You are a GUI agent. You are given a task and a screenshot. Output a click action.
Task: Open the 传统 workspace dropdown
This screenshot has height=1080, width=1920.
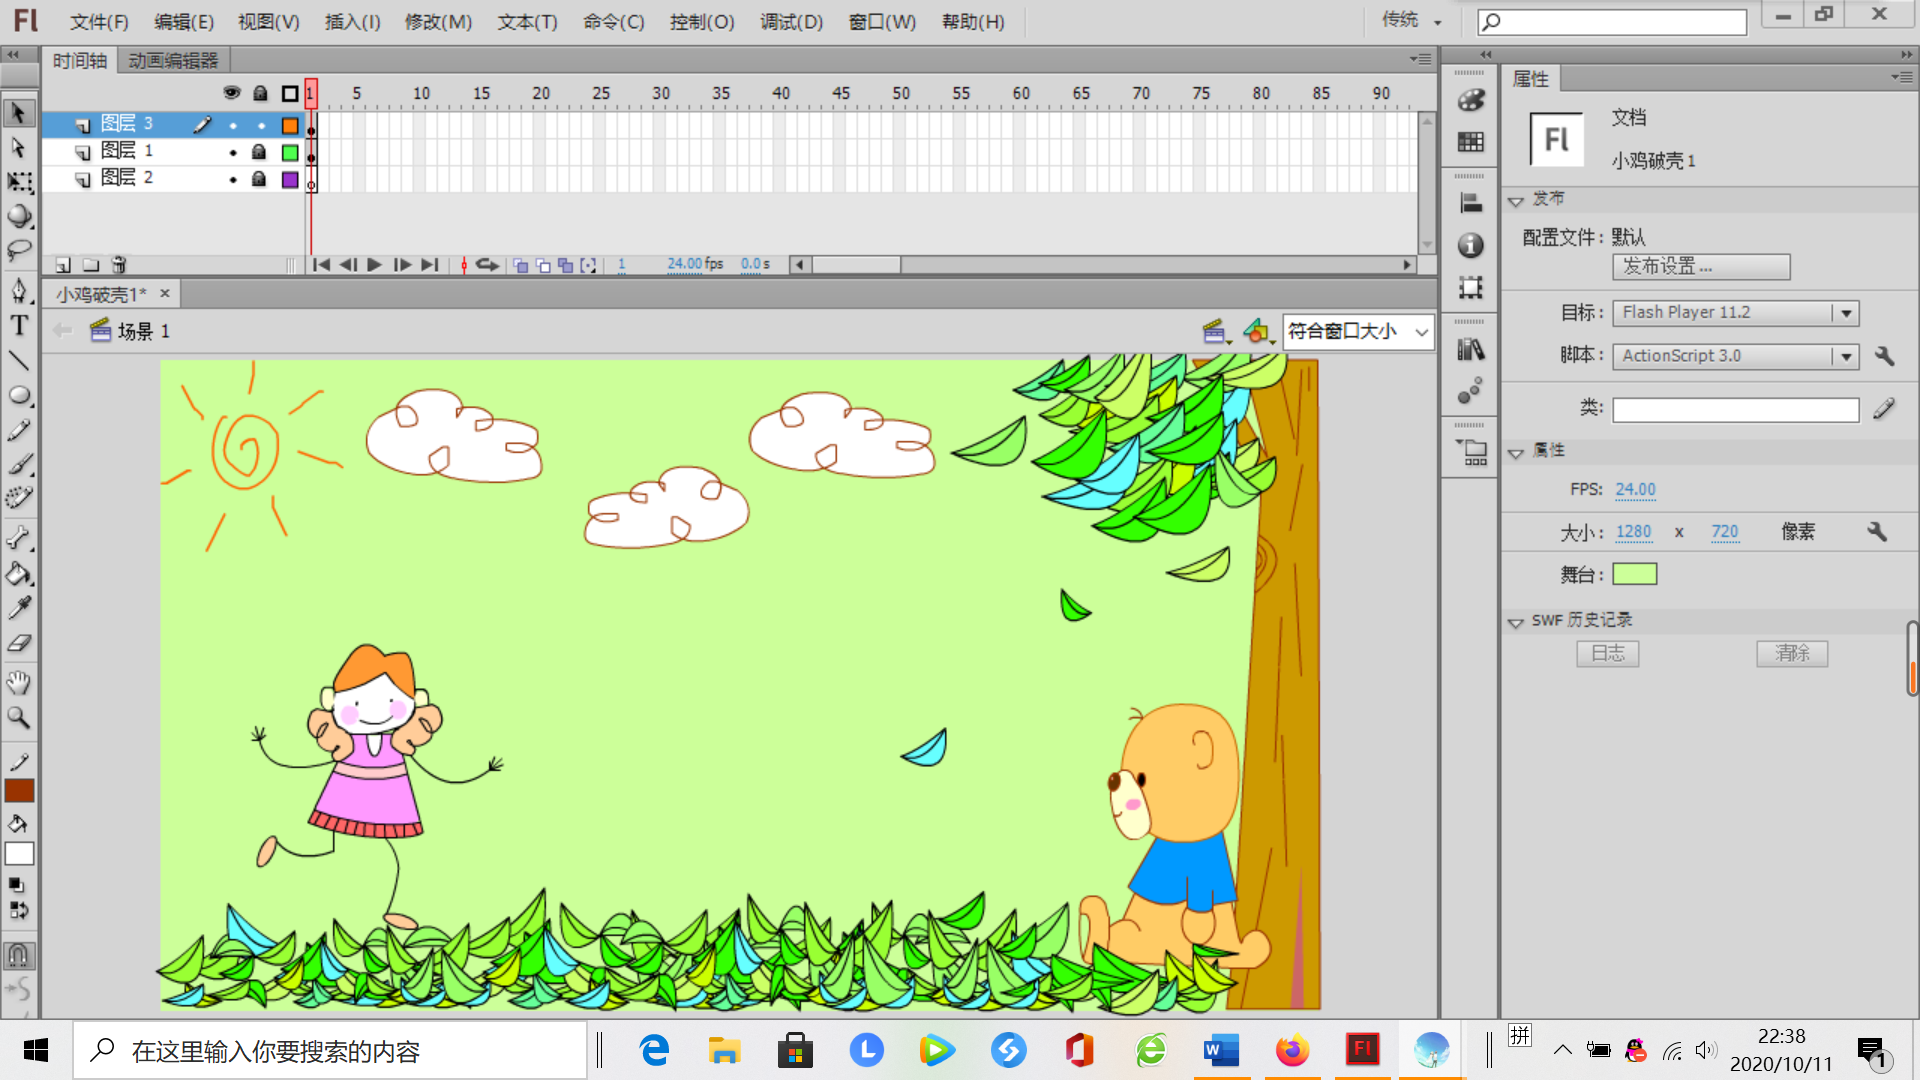(x=1411, y=20)
